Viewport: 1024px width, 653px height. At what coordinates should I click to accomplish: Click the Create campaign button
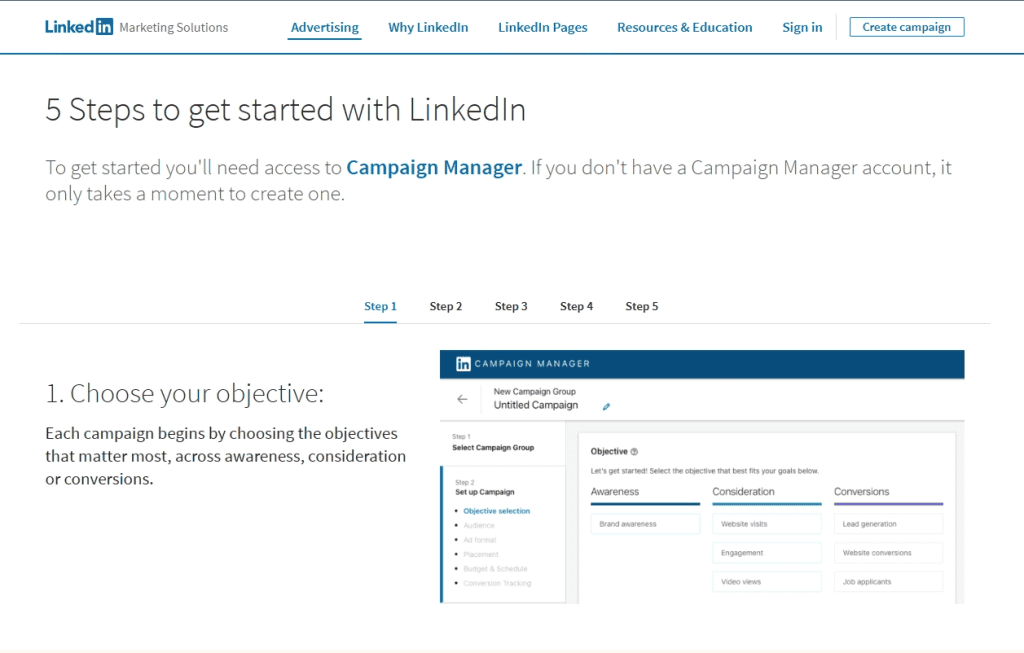(906, 27)
